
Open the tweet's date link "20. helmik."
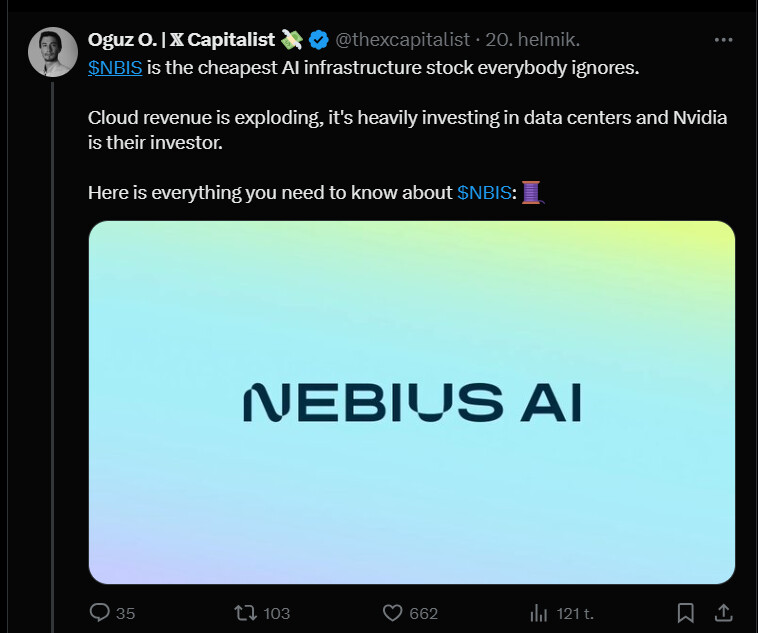click(x=533, y=40)
